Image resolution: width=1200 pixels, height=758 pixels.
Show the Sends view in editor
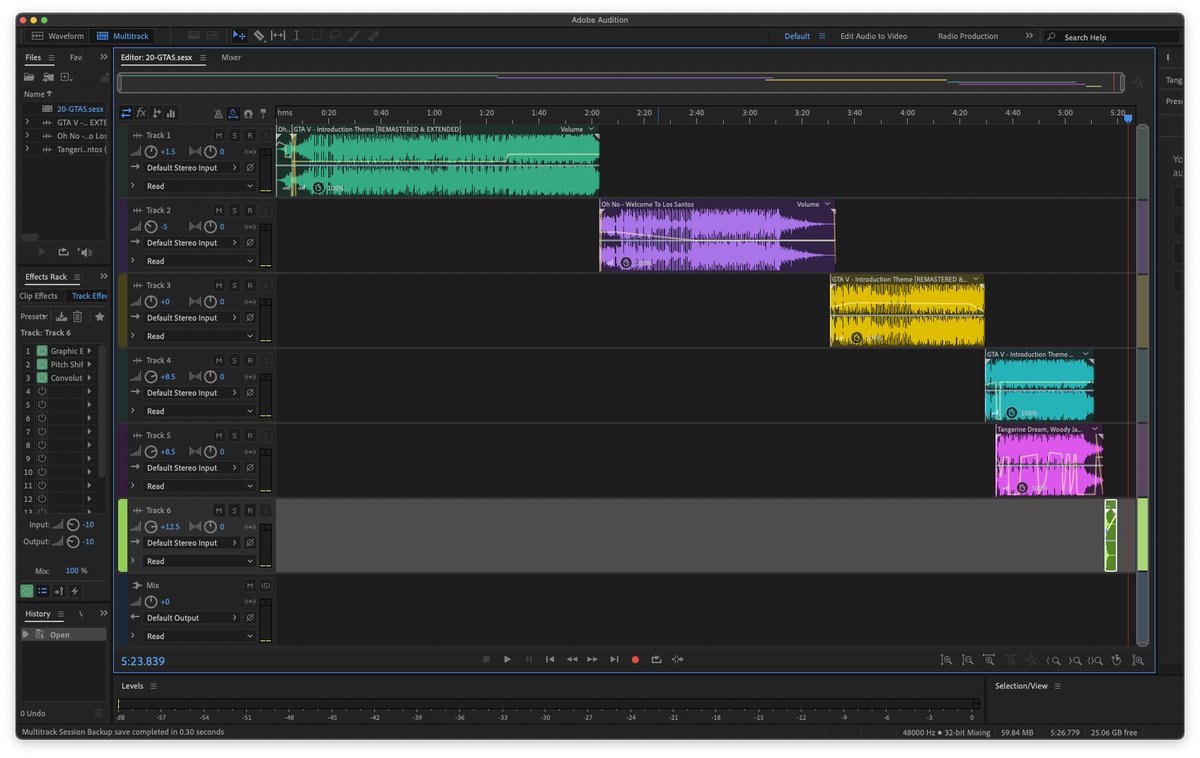(x=156, y=113)
